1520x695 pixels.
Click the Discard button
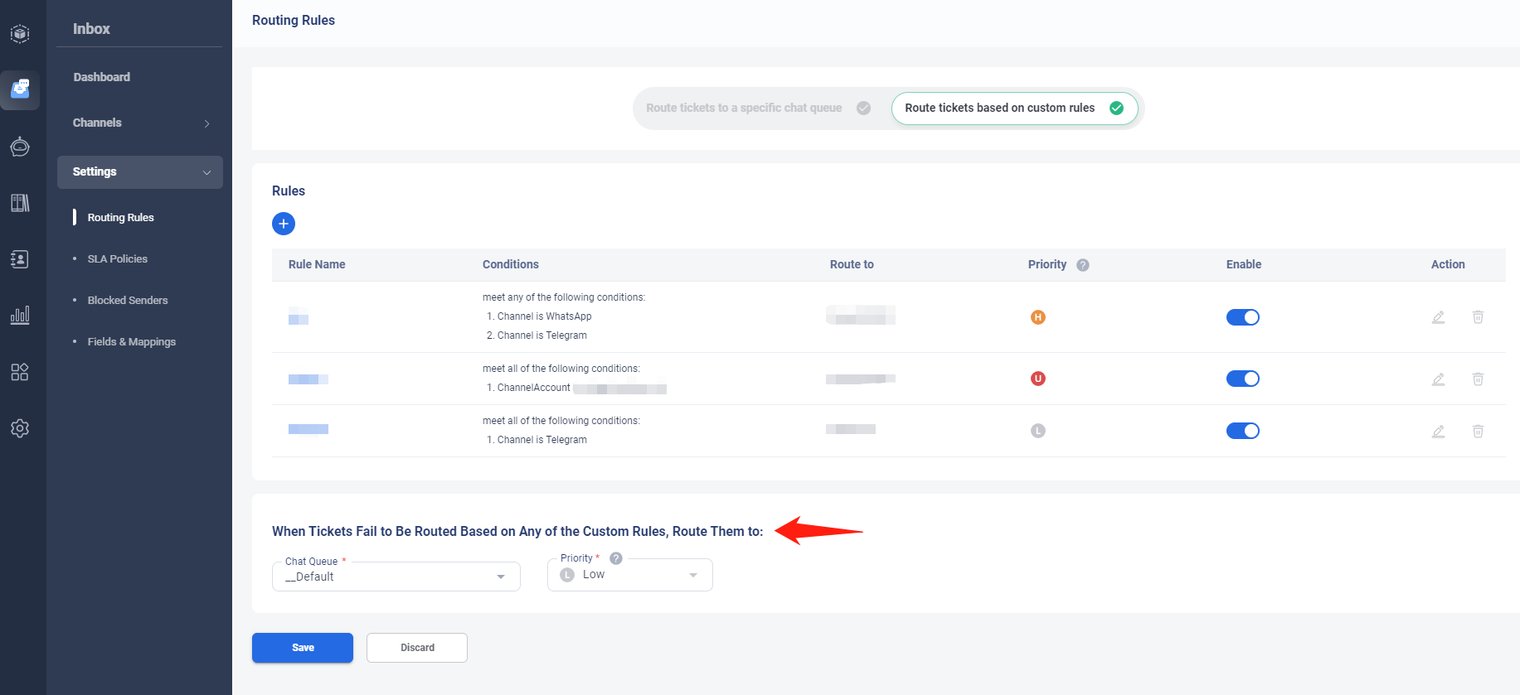417,648
